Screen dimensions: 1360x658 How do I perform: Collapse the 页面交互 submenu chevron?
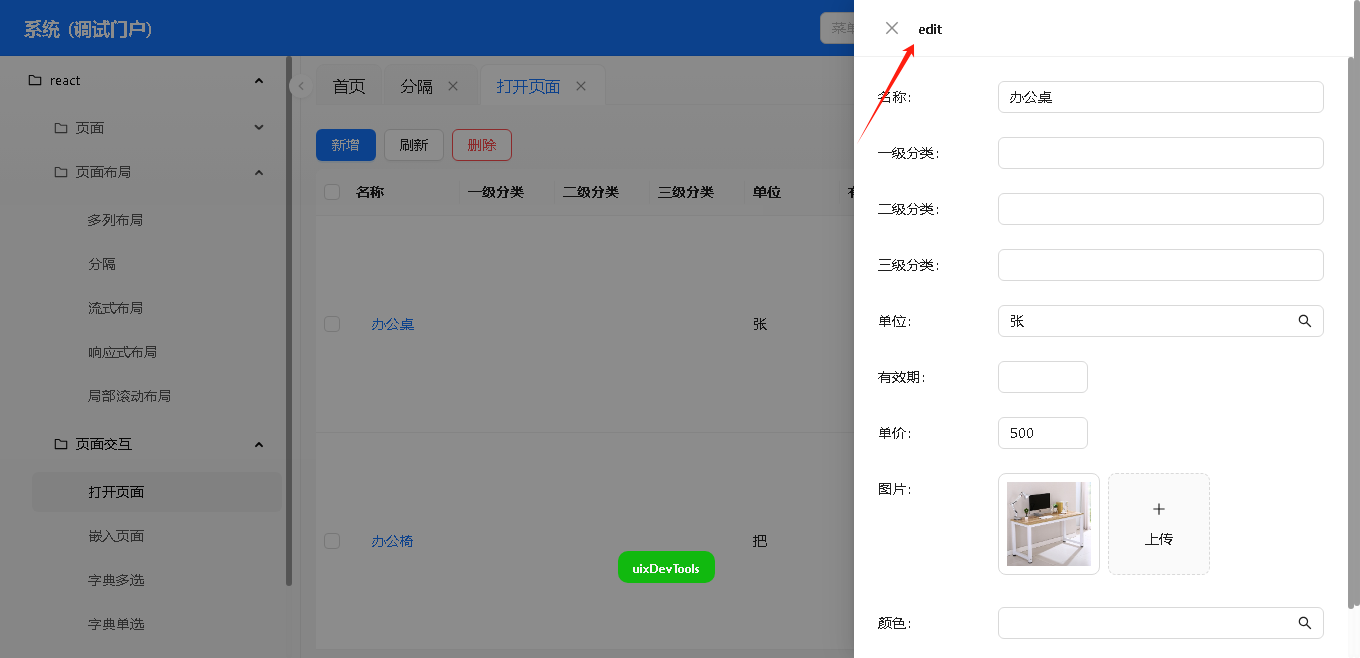click(259, 444)
